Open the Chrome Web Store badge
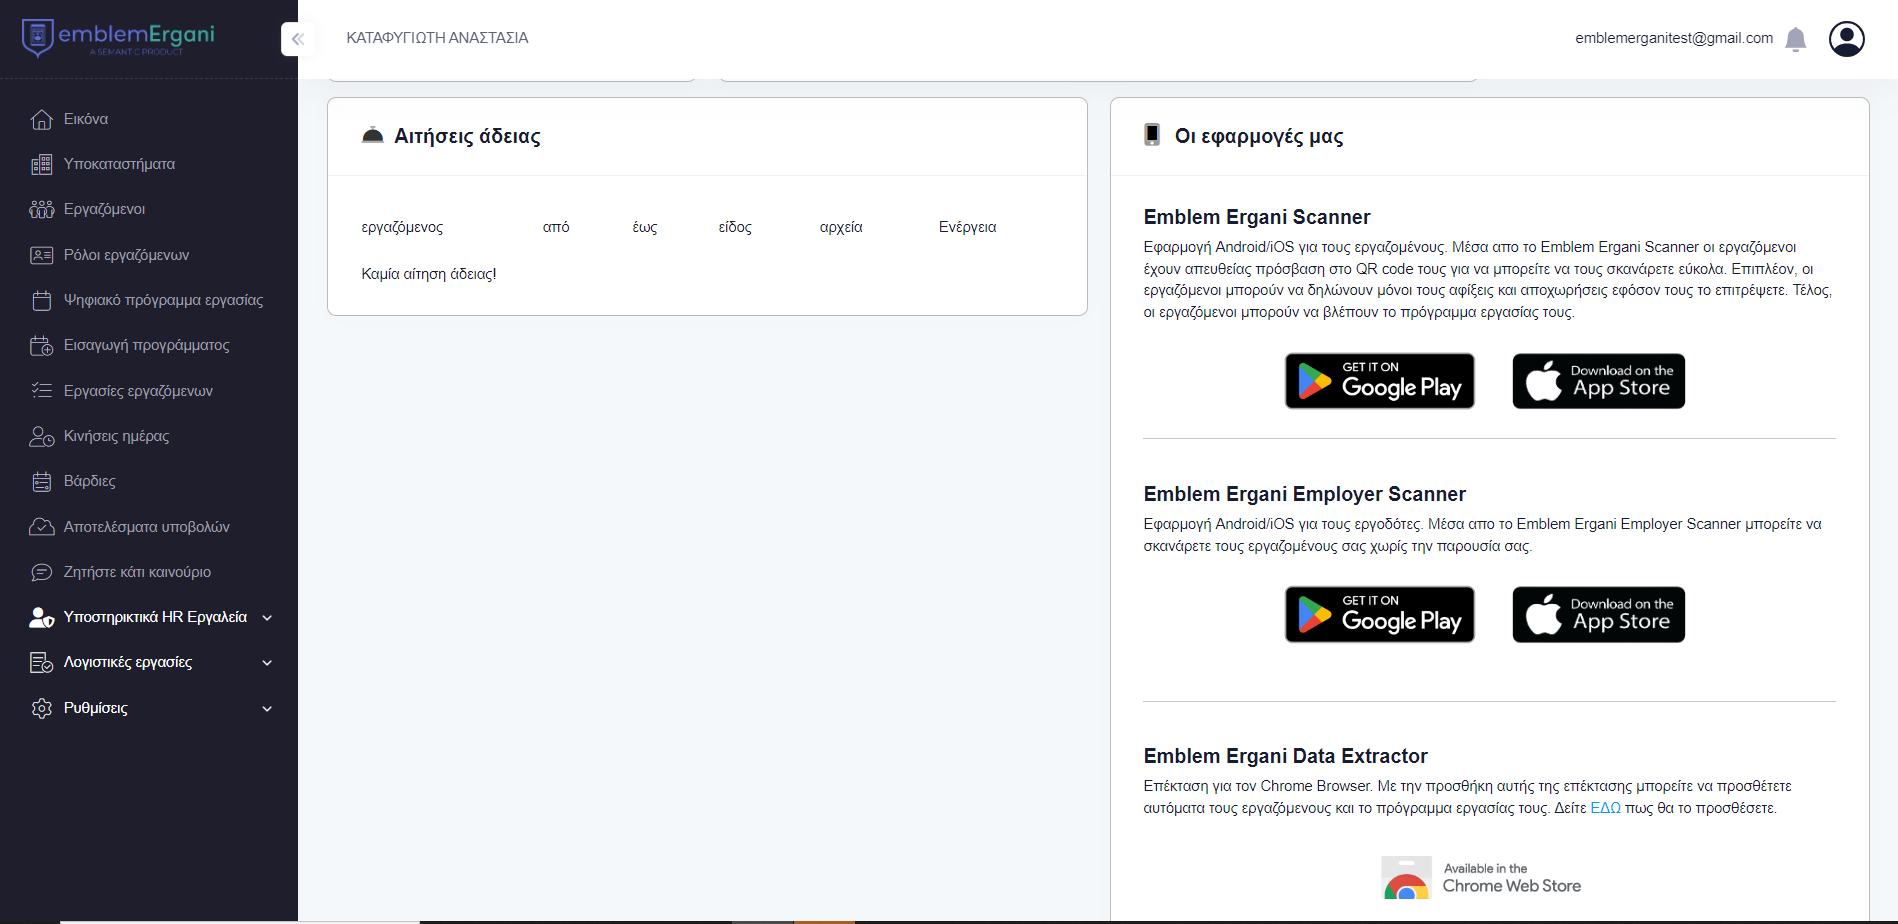The image size is (1898, 924). (x=1482, y=878)
